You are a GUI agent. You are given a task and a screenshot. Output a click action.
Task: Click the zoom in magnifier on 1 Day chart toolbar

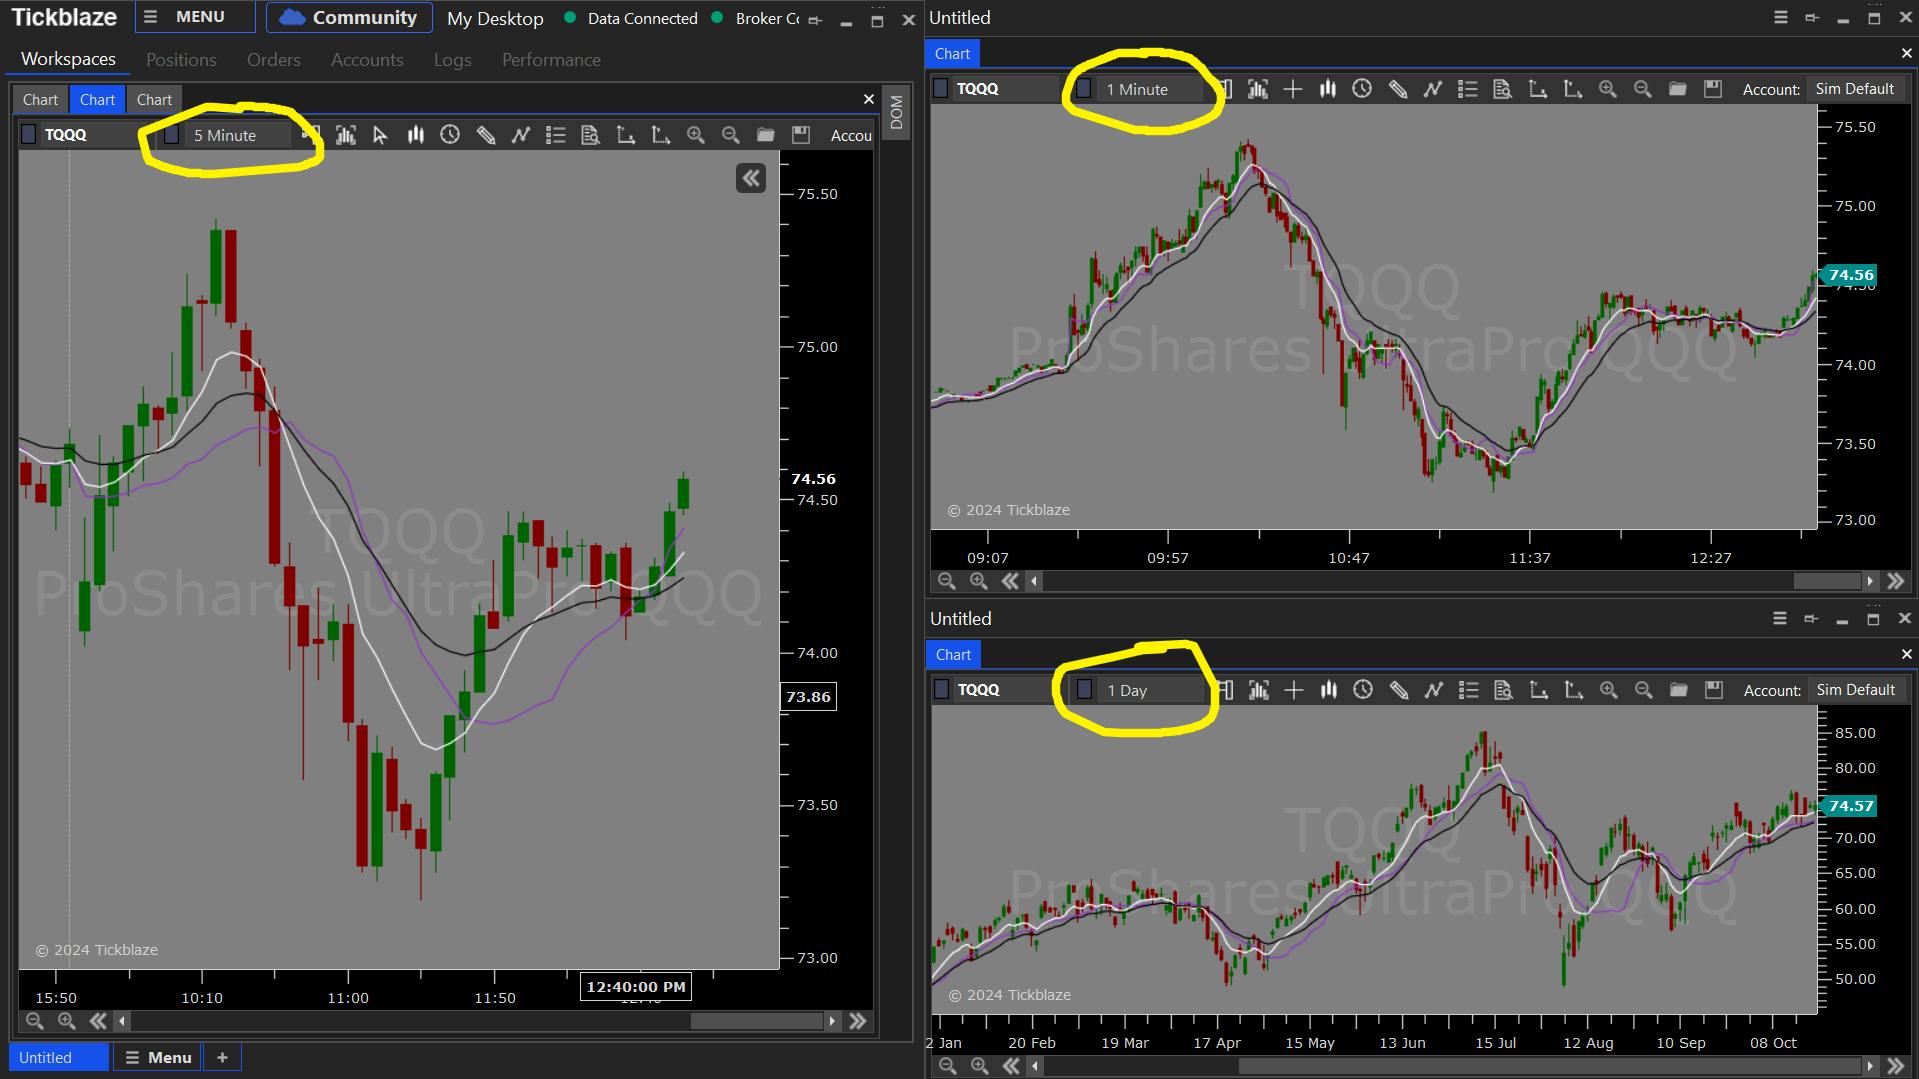pos(1608,690)
